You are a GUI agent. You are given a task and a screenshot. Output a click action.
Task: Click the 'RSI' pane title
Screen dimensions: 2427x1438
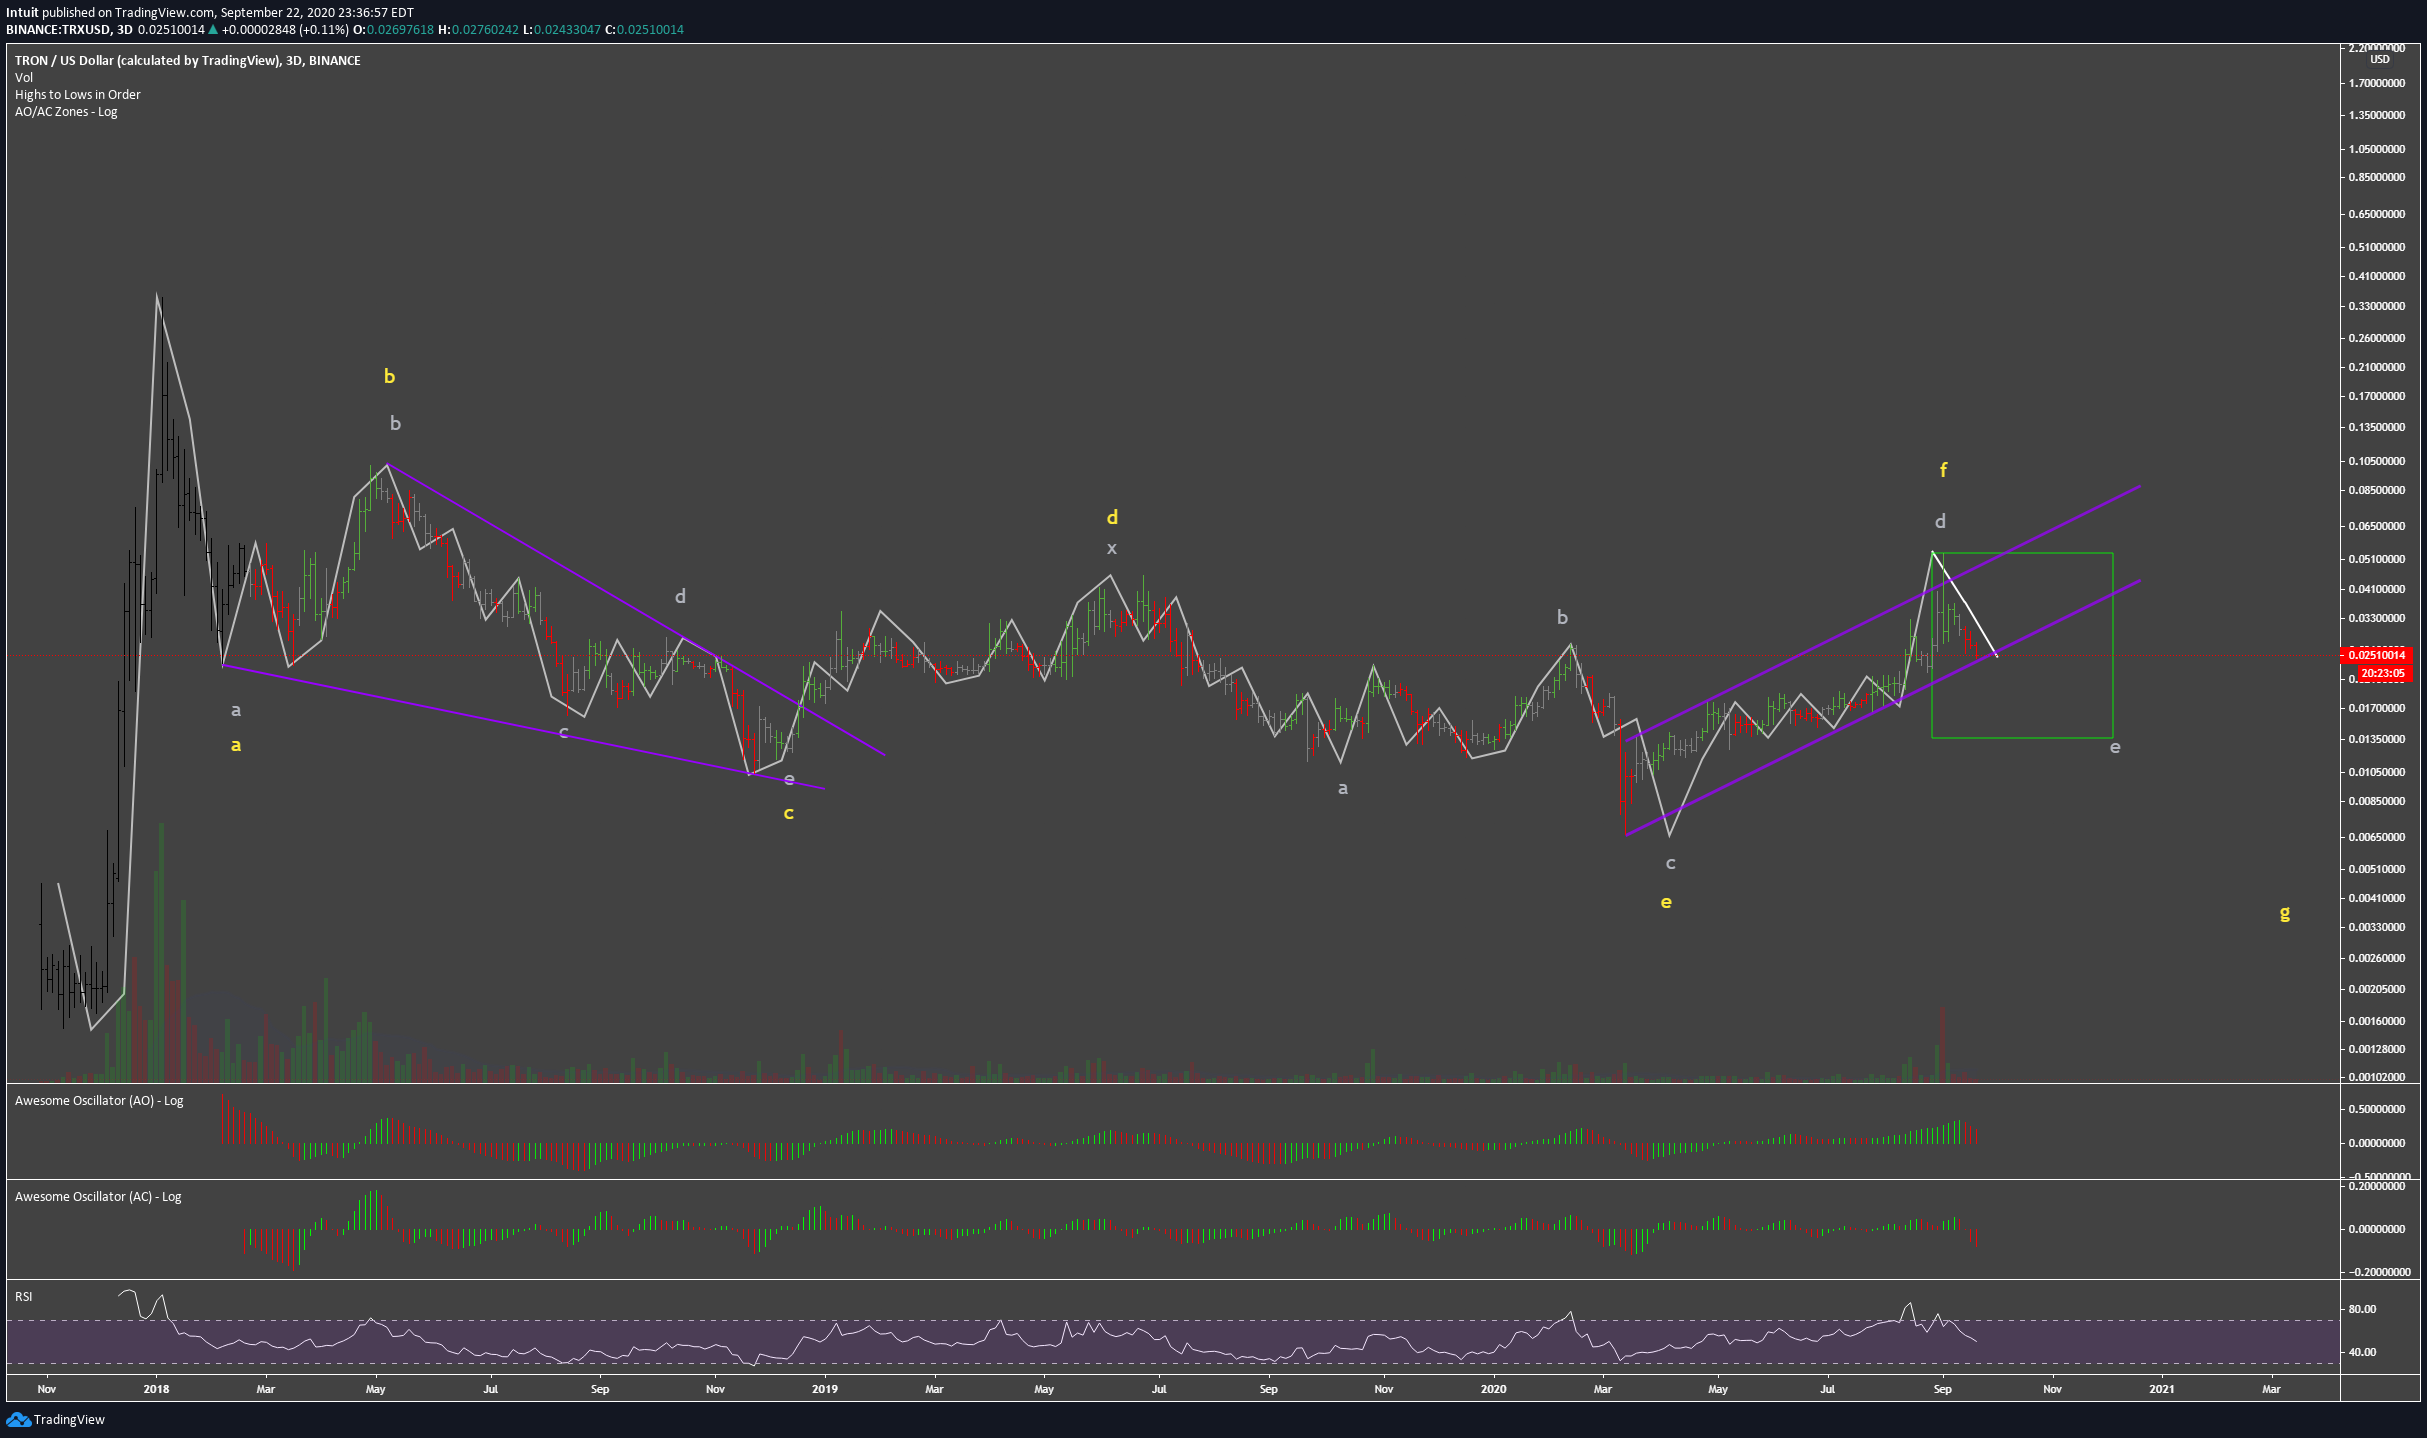click(x=23, y=1296)
